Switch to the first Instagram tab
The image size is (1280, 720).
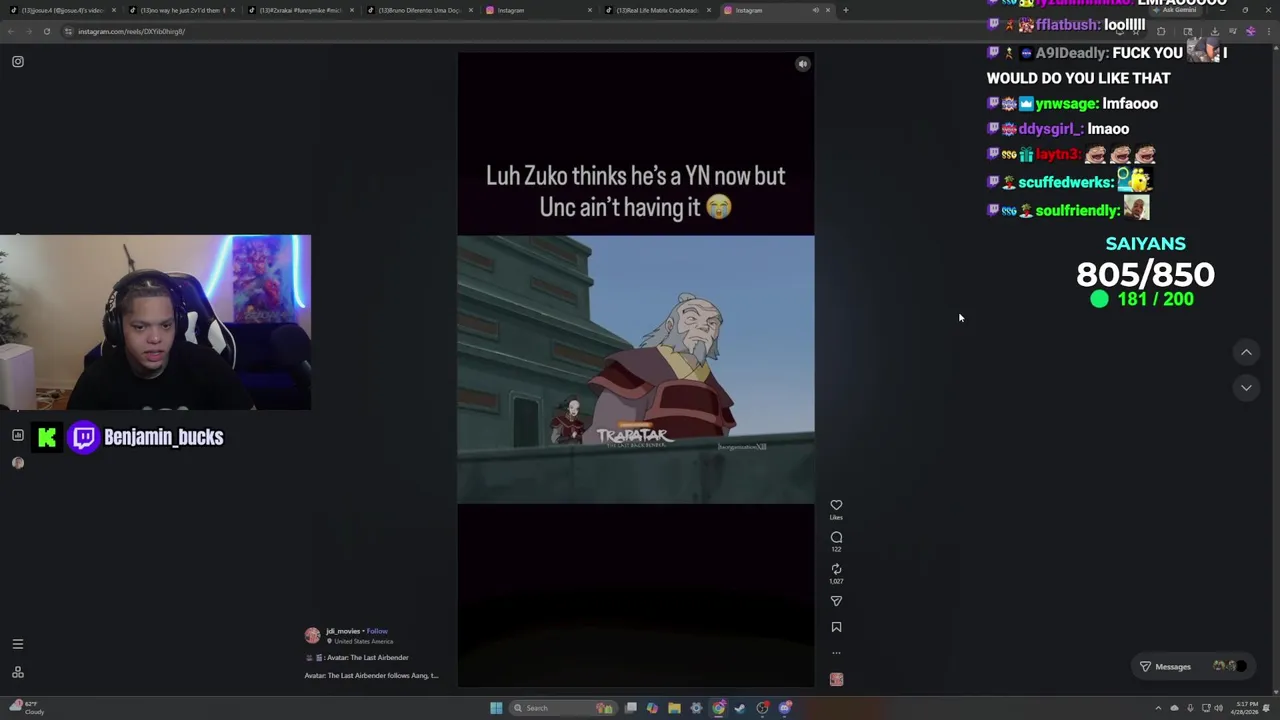(538, 10)
